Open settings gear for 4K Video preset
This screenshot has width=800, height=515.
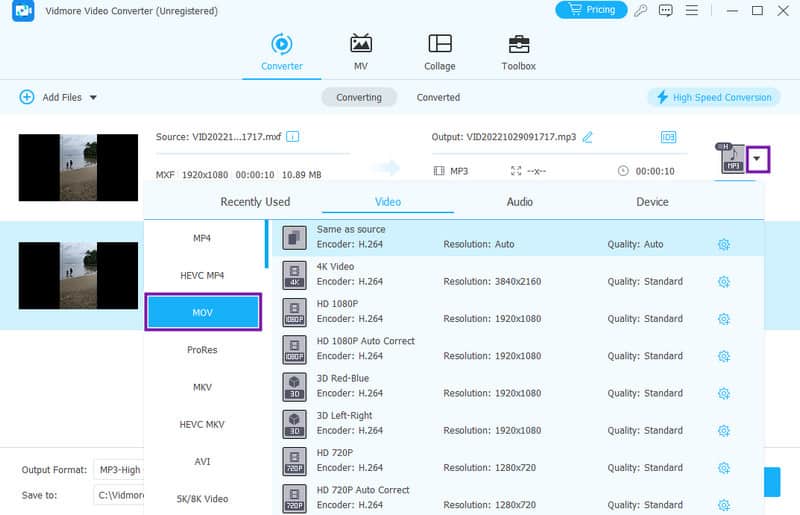pos(724,282)
